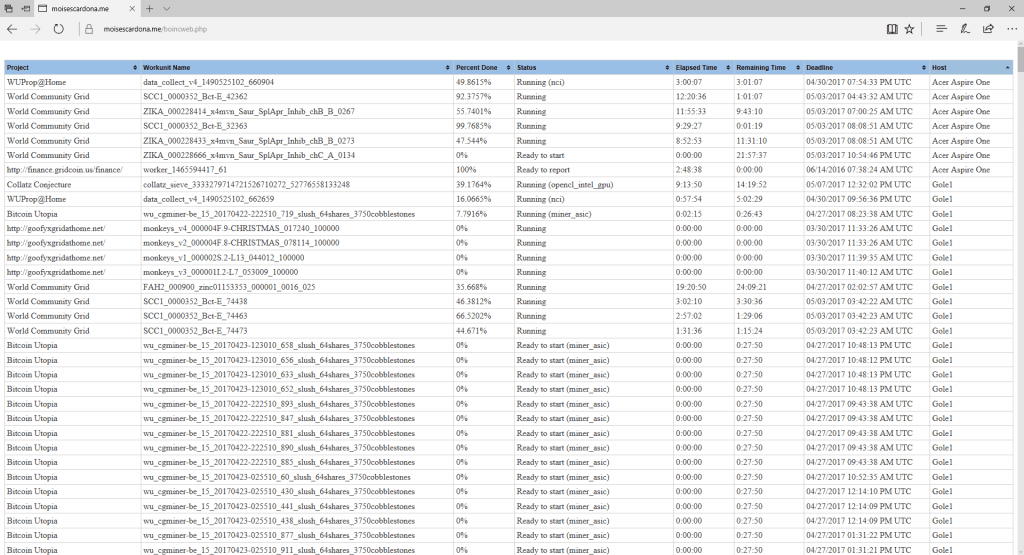The height and width of the screenshot is (555, 1024).
Task: Click deadline '04/27/2017 10:52:35 AM UTC'
Action: click(859, 477)
